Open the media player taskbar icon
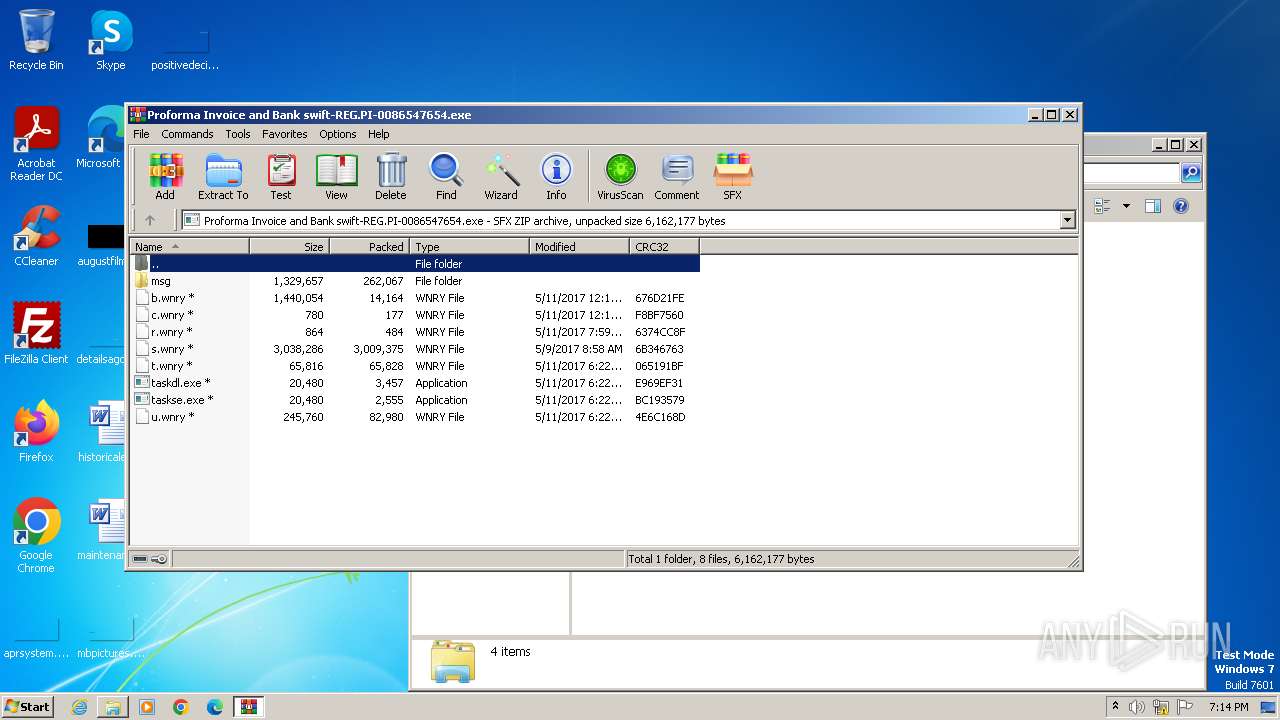 [x=147, y=707]
